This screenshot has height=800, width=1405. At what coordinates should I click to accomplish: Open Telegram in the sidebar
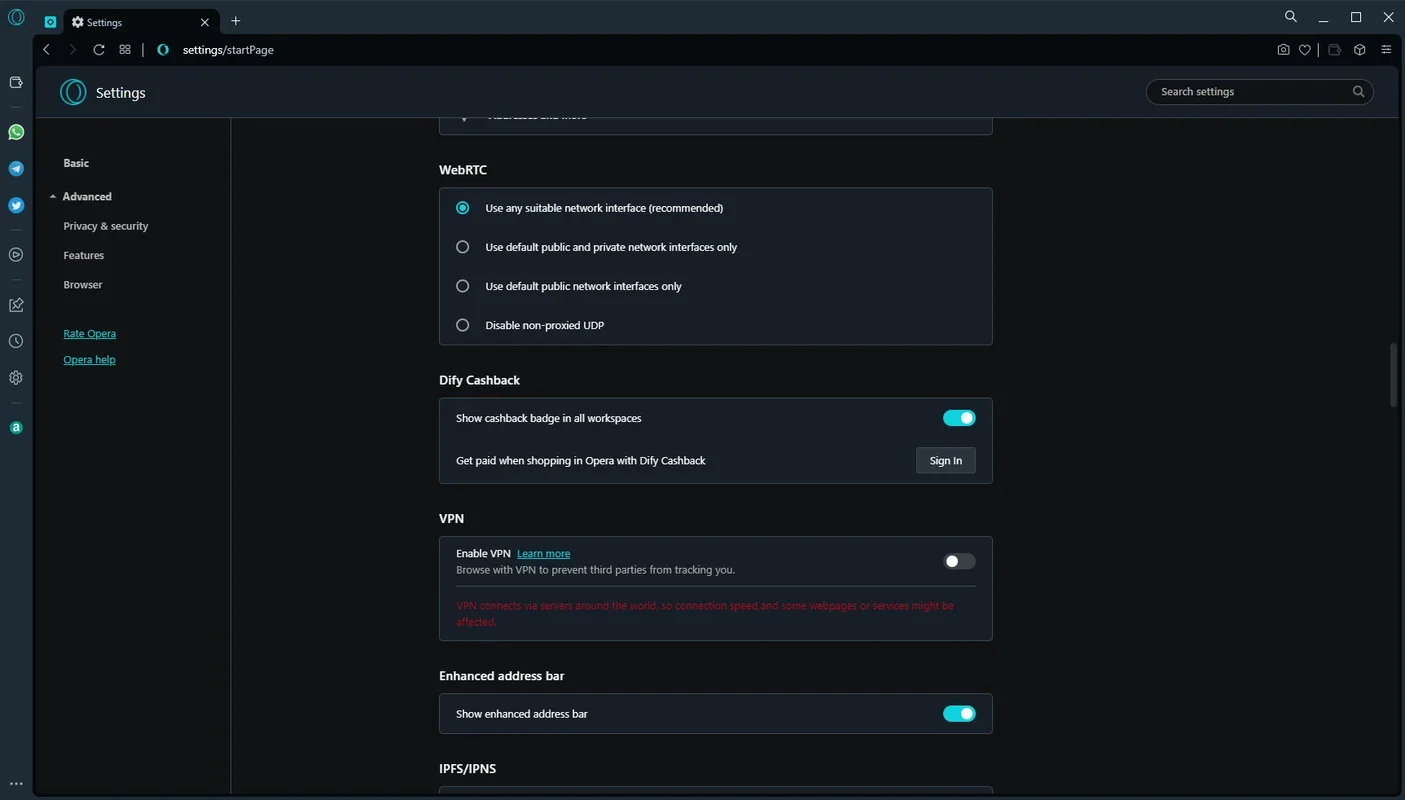pos(16,169)
